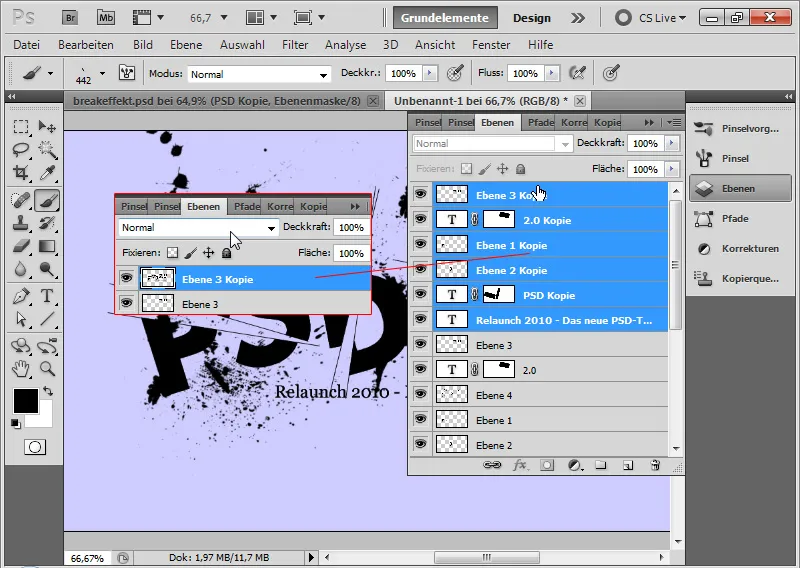This screenshot has width=800, height=568.
Task: Select the Pen tool
Action: pyautogui.click(x=20, y=296)
